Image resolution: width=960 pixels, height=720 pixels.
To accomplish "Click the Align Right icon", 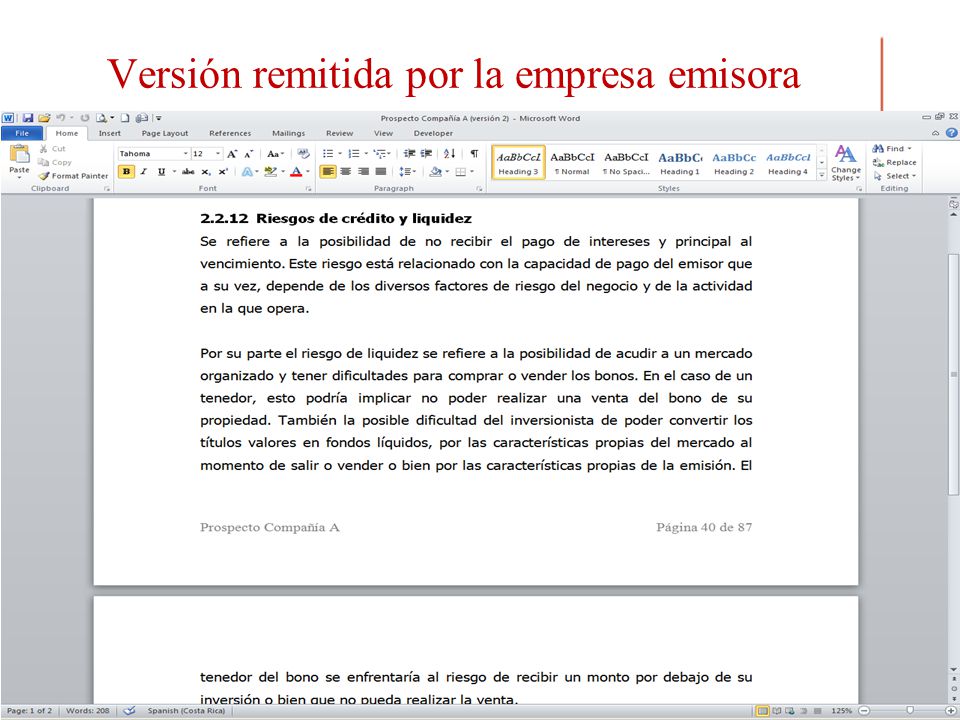I will [363, 171].
